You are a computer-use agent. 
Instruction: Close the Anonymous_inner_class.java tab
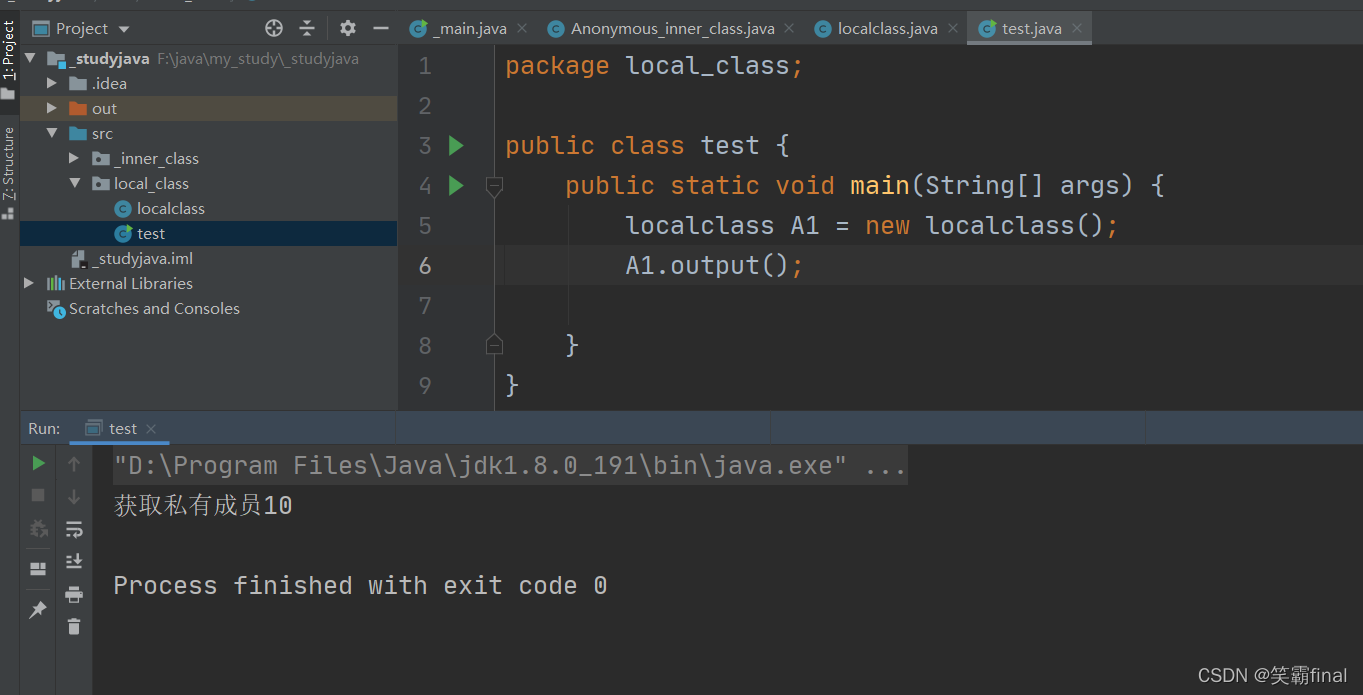(789, 28)
